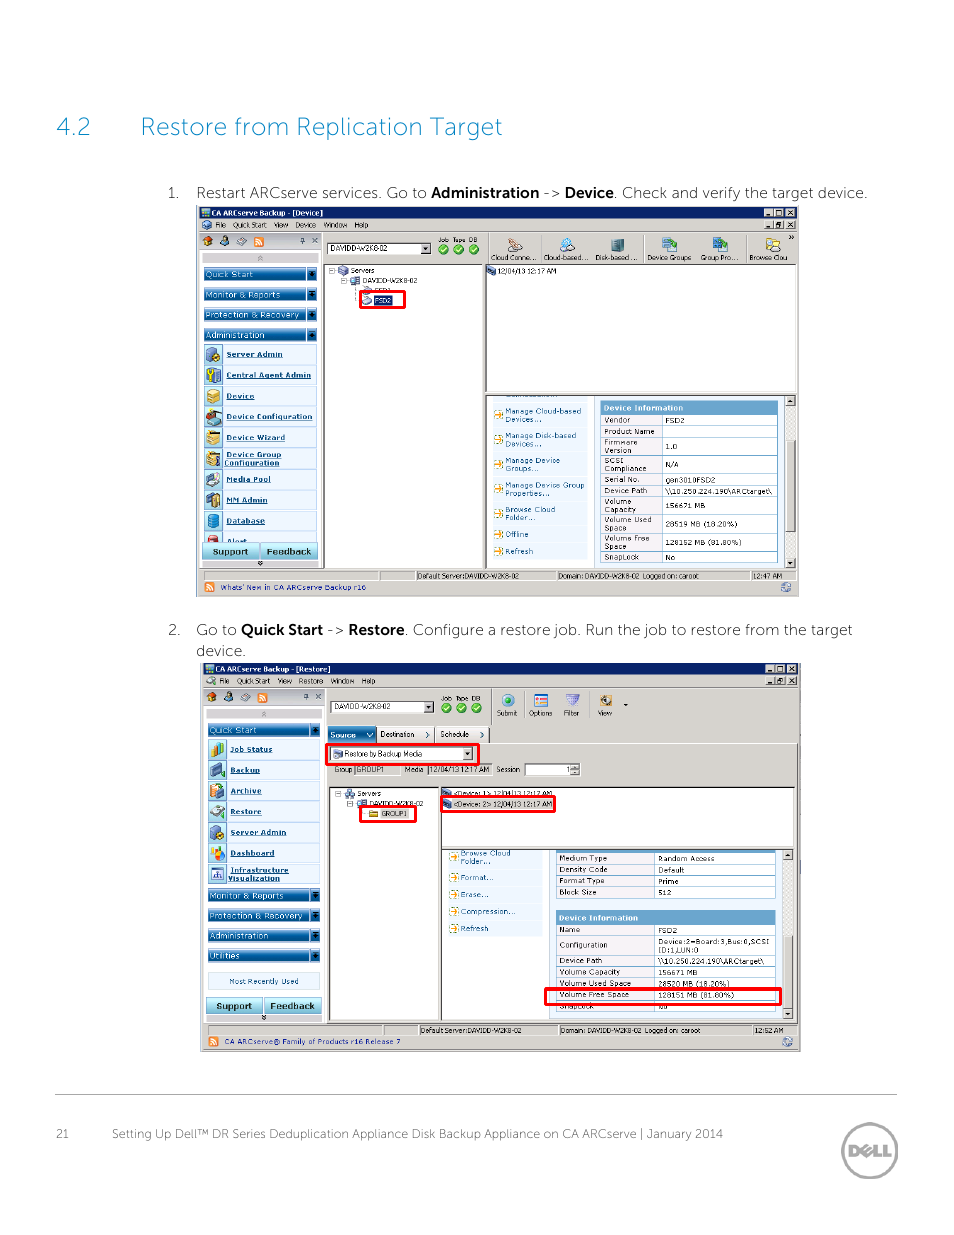Viewport: 954px width, 1235px height.
Task: Open Device Groups toolbar icon
Action: [x=669, y=245]
